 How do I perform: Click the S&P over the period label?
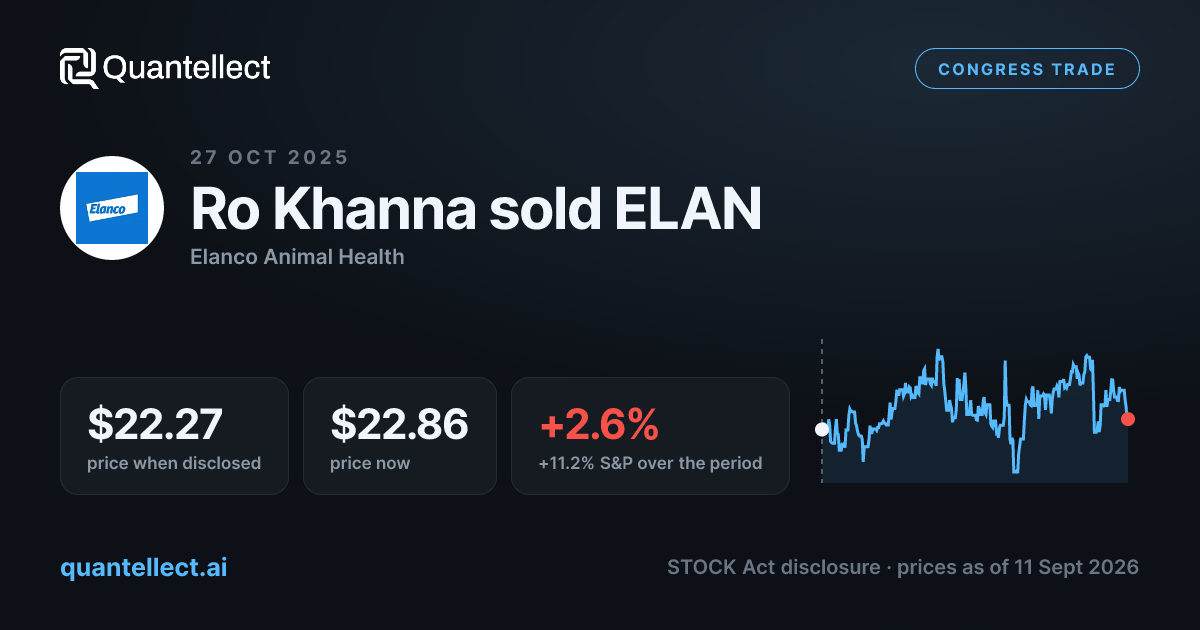[650, 463]
